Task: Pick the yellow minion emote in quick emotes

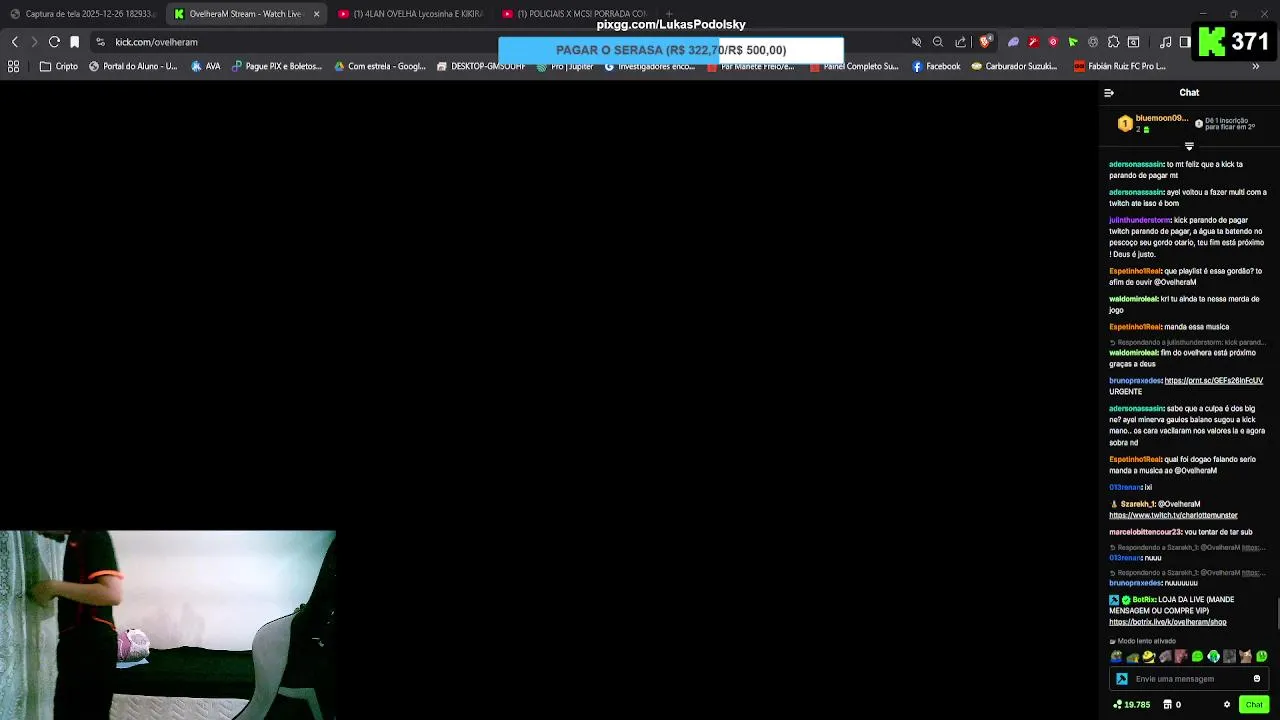Action: pos(1149,657)
